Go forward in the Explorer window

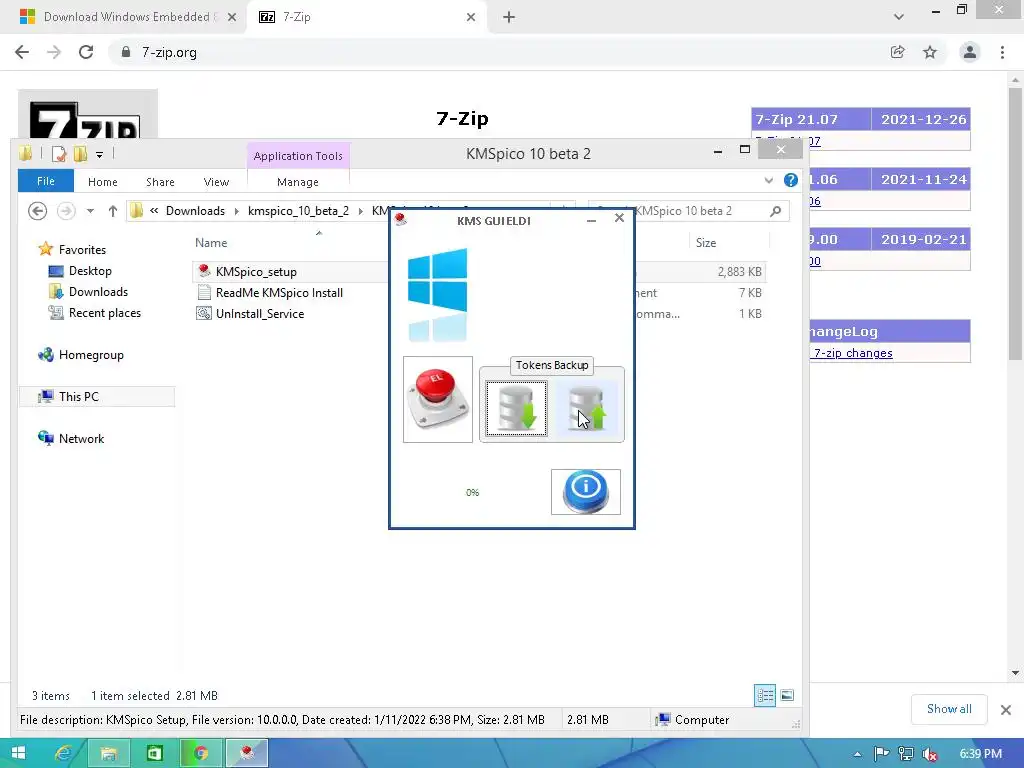(66, 211)
